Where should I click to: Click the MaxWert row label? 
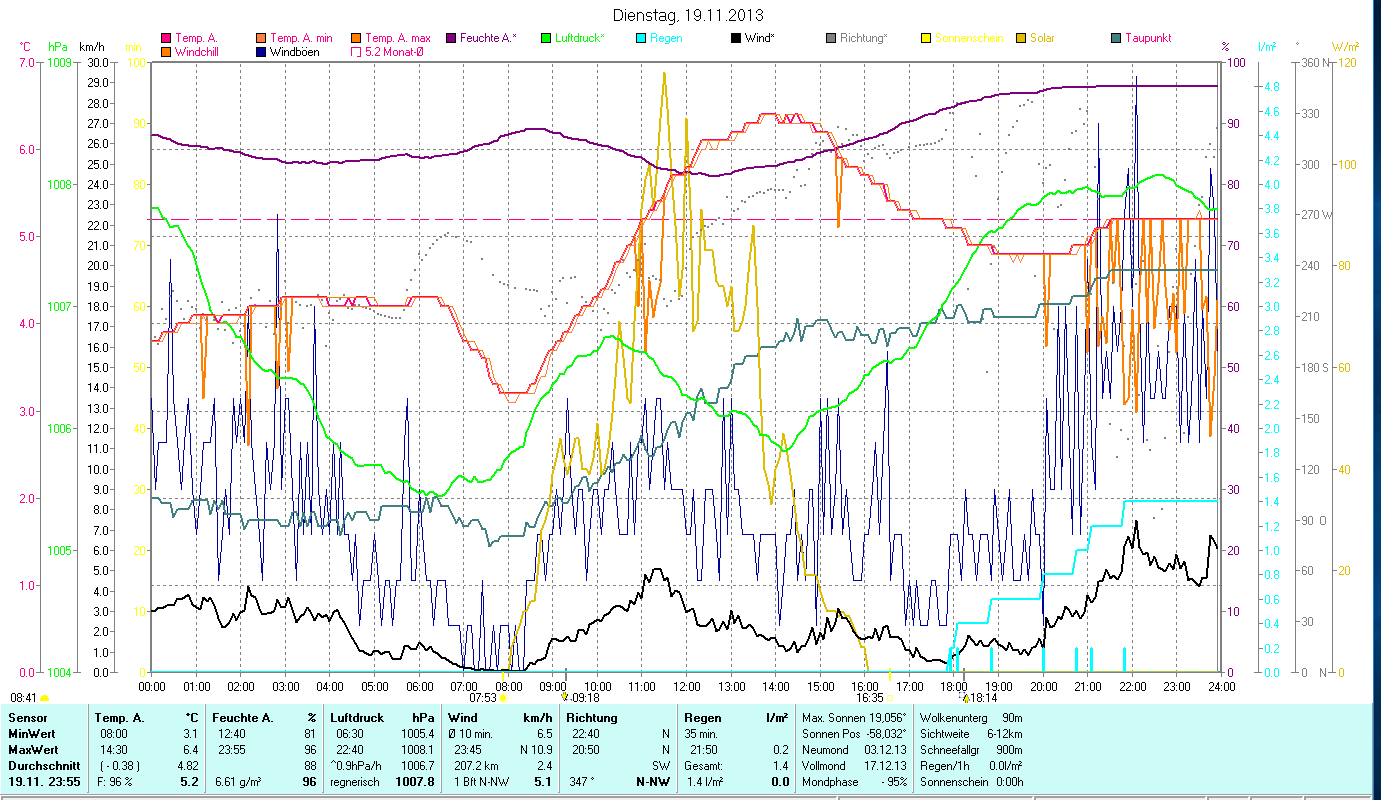coord(33,750)
